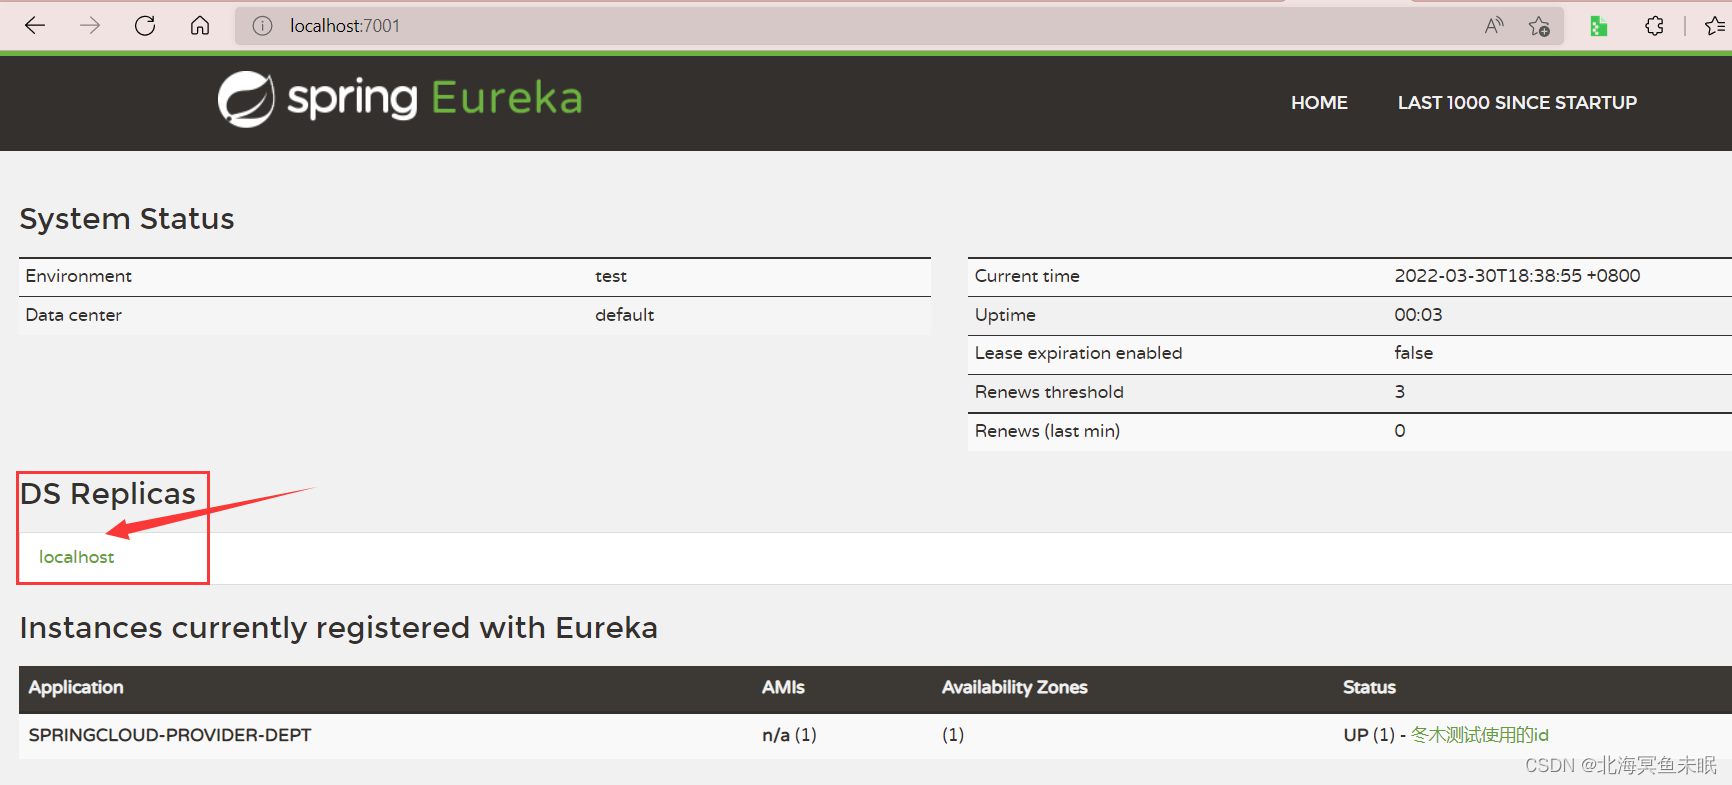
Task: Open the localhost replica link
Action: pos(76,557)
